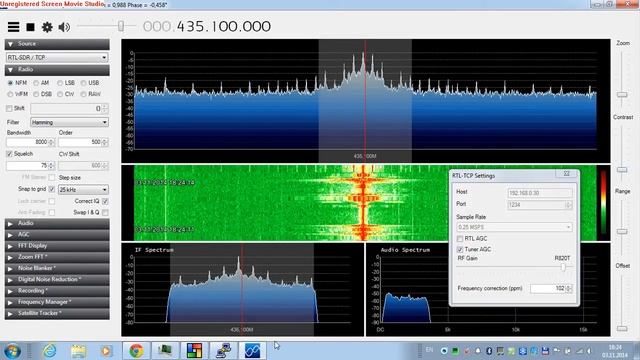Open Internet Explorer from taskbar
Screen dimensions: 640x360
[x=50, y=351]
